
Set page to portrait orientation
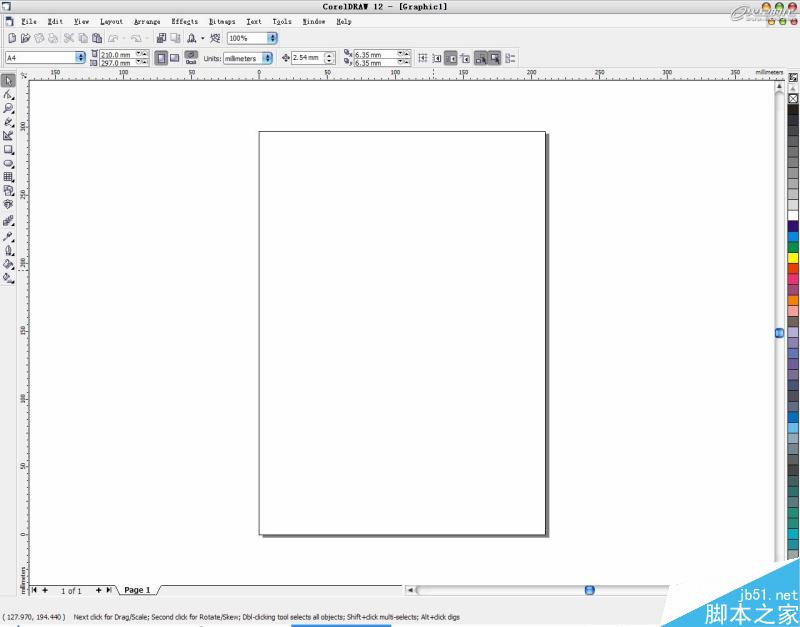coord(161,58)
